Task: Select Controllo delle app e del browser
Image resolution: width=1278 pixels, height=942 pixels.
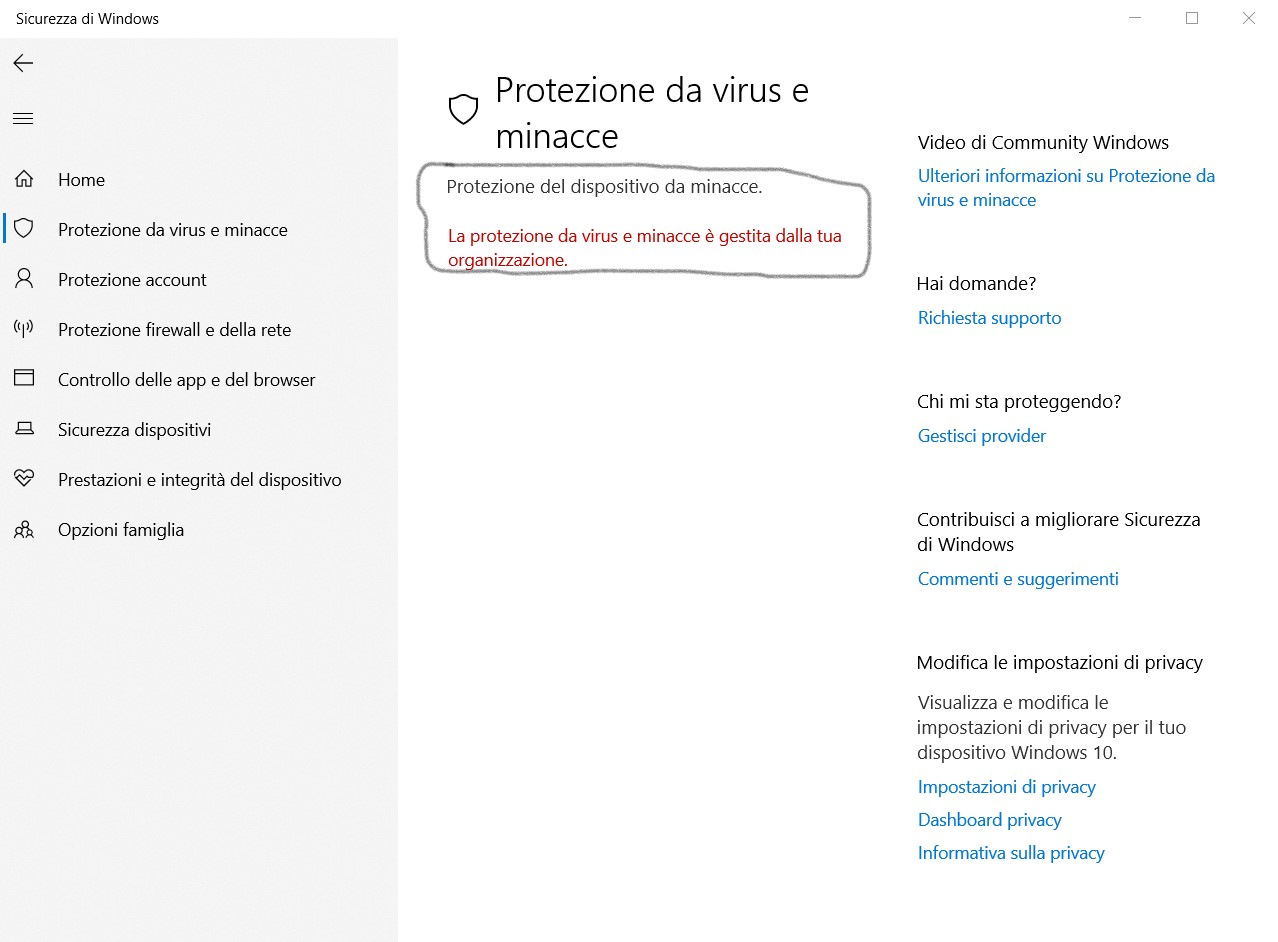Action: tap(187, 380)
